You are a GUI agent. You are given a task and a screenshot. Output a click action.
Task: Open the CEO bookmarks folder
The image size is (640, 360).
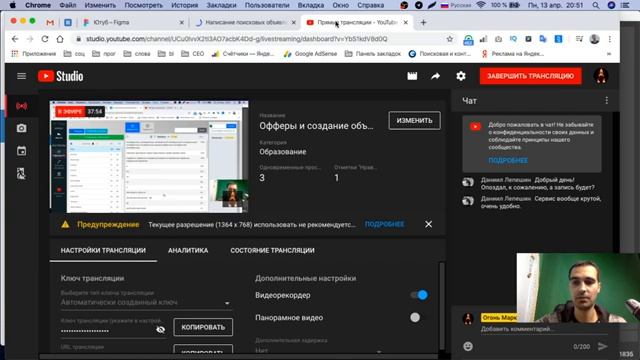pyautogui.click(x=193, y=53)
